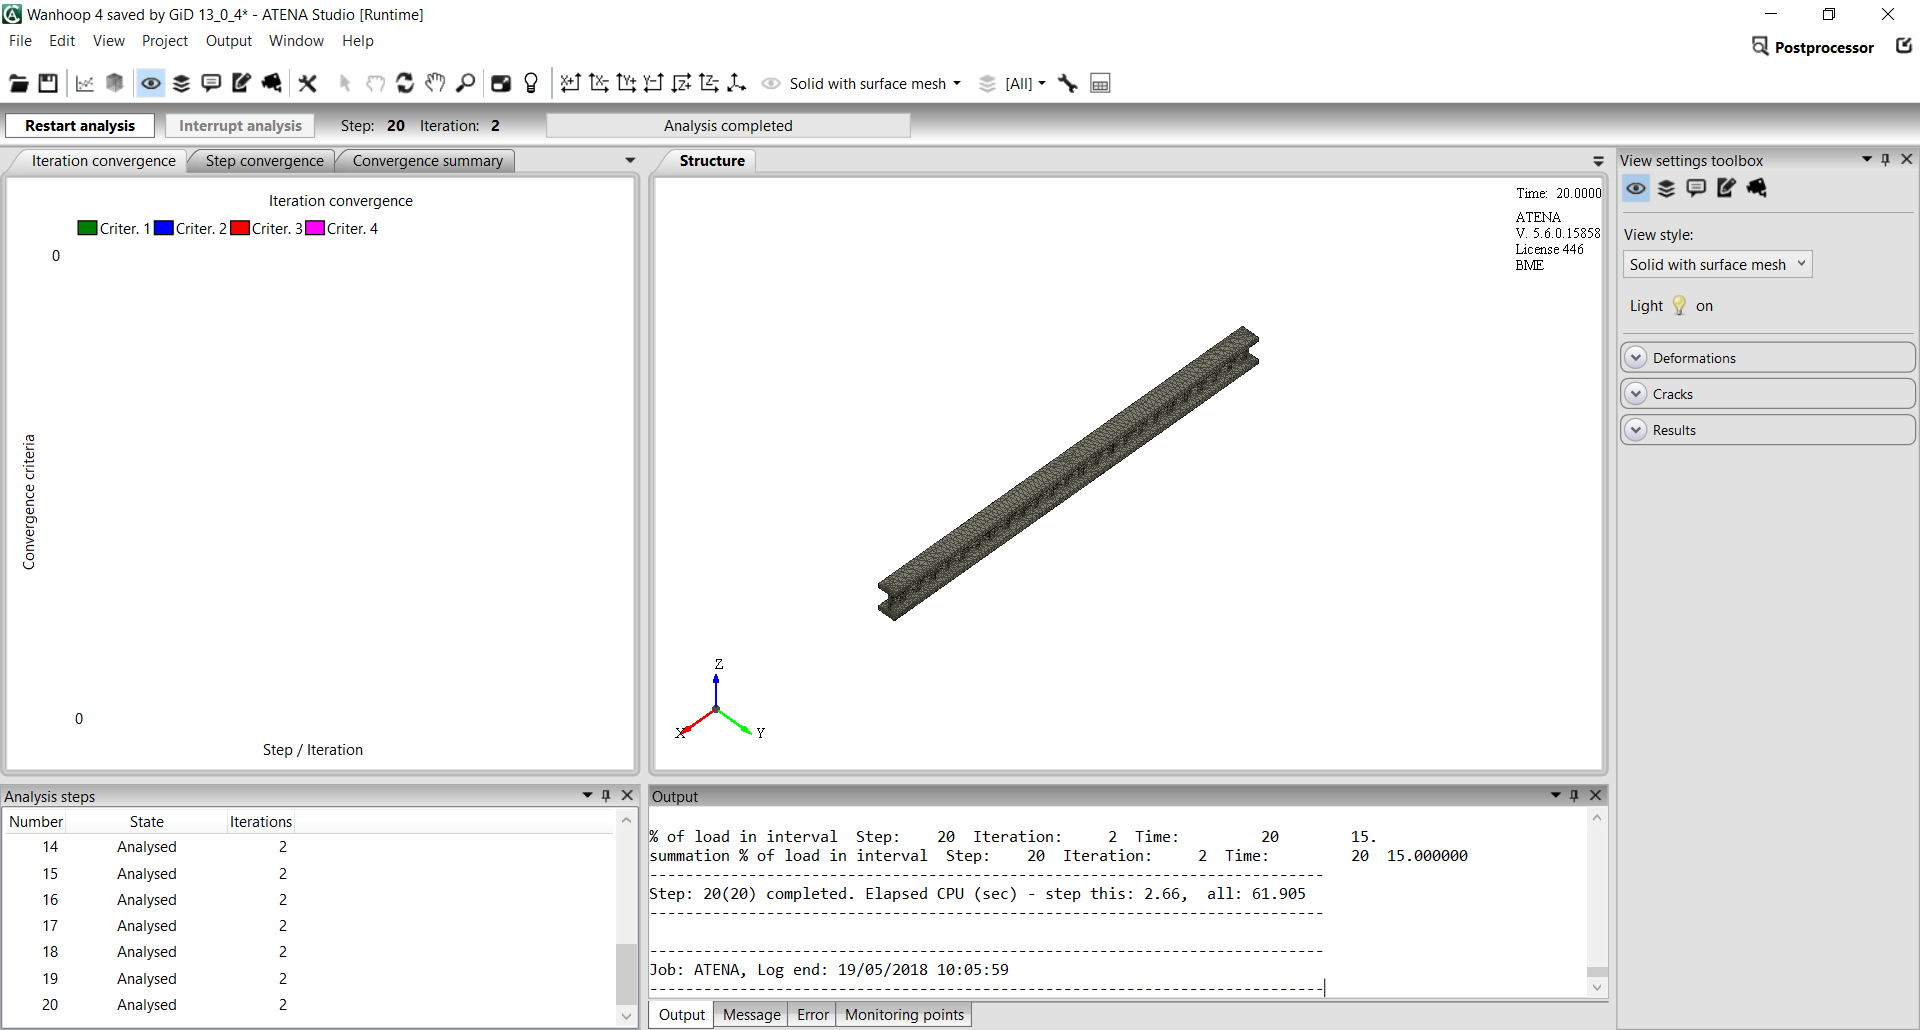
Task: Click camera icon in View settings toolbox
Action: [x=1756, y=188]
